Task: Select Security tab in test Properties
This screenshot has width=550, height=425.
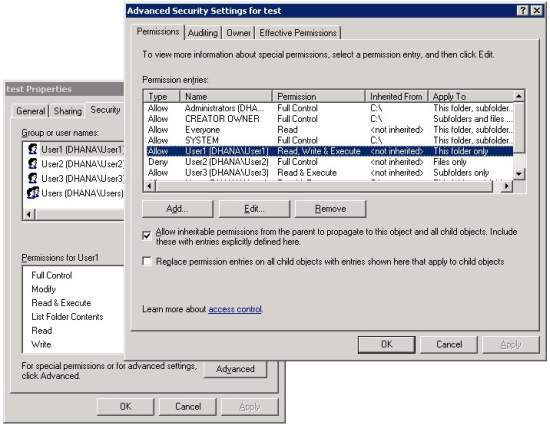Action: [105, 110]
